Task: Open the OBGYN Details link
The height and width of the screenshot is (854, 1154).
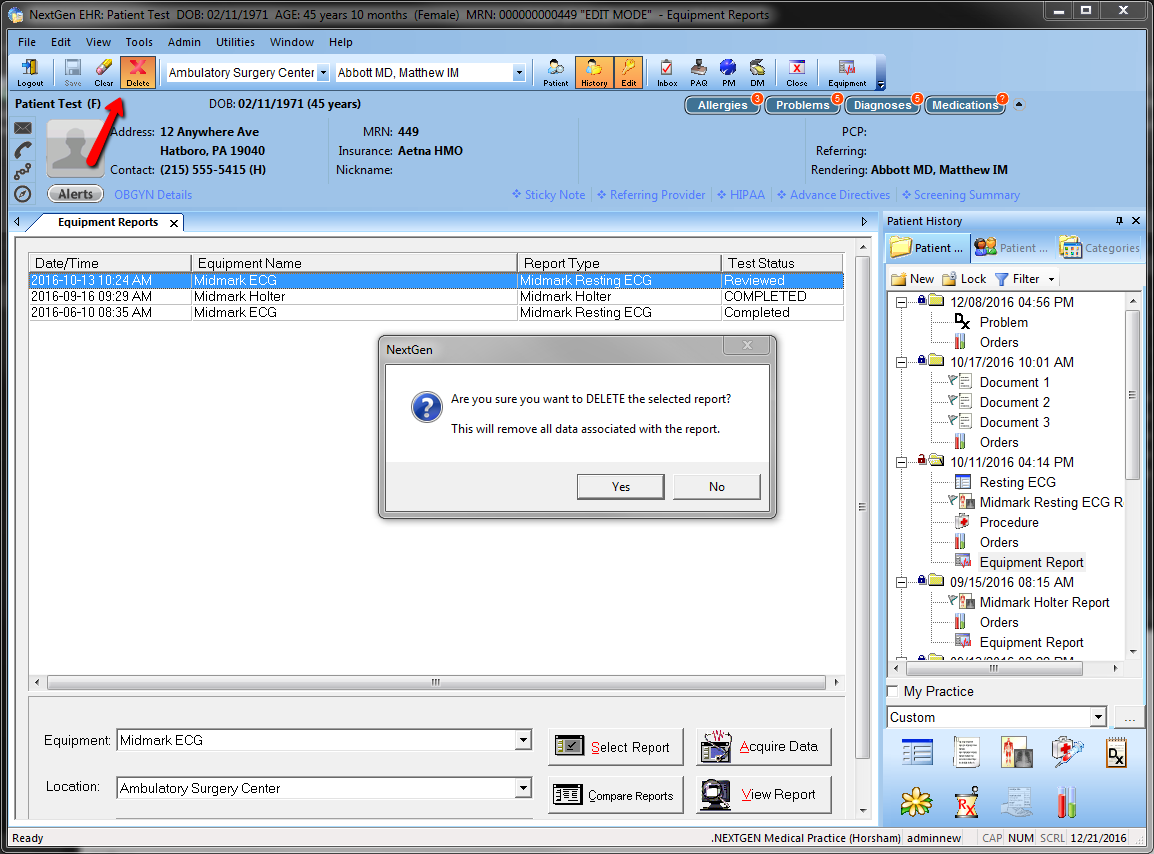Action: click(x=153, y=195)
